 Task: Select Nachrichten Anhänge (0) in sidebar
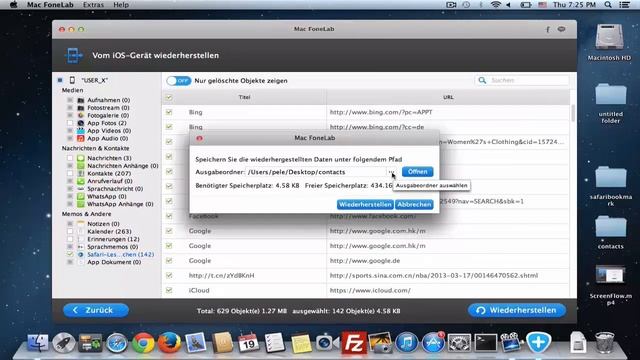pyautogui.click(x=122, y=166)
